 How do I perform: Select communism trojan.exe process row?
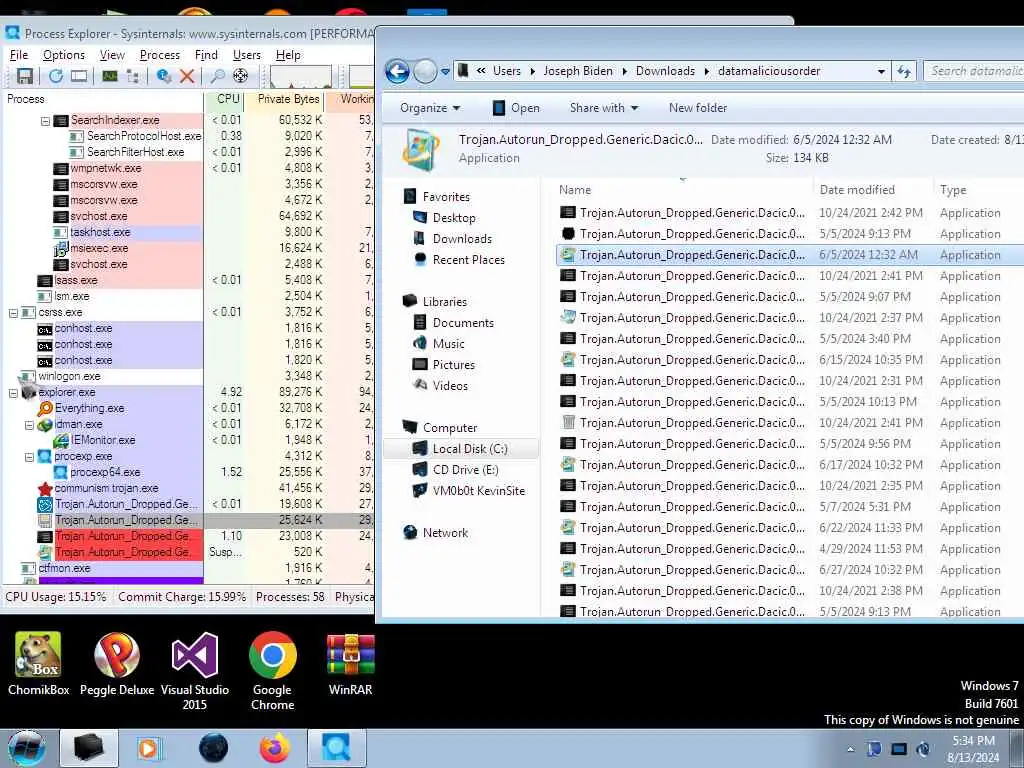pyautogui.click(x=106, y=488)
